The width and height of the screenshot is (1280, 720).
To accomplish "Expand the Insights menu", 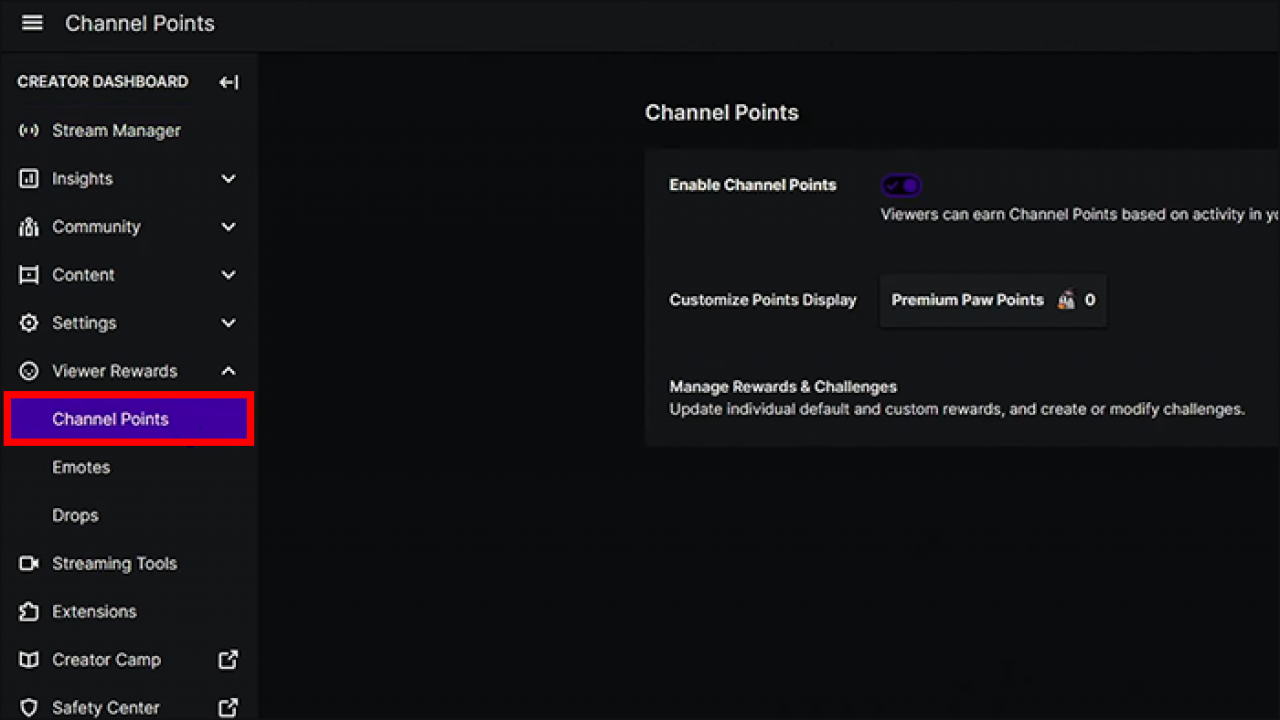I will (x=228, y=178).
